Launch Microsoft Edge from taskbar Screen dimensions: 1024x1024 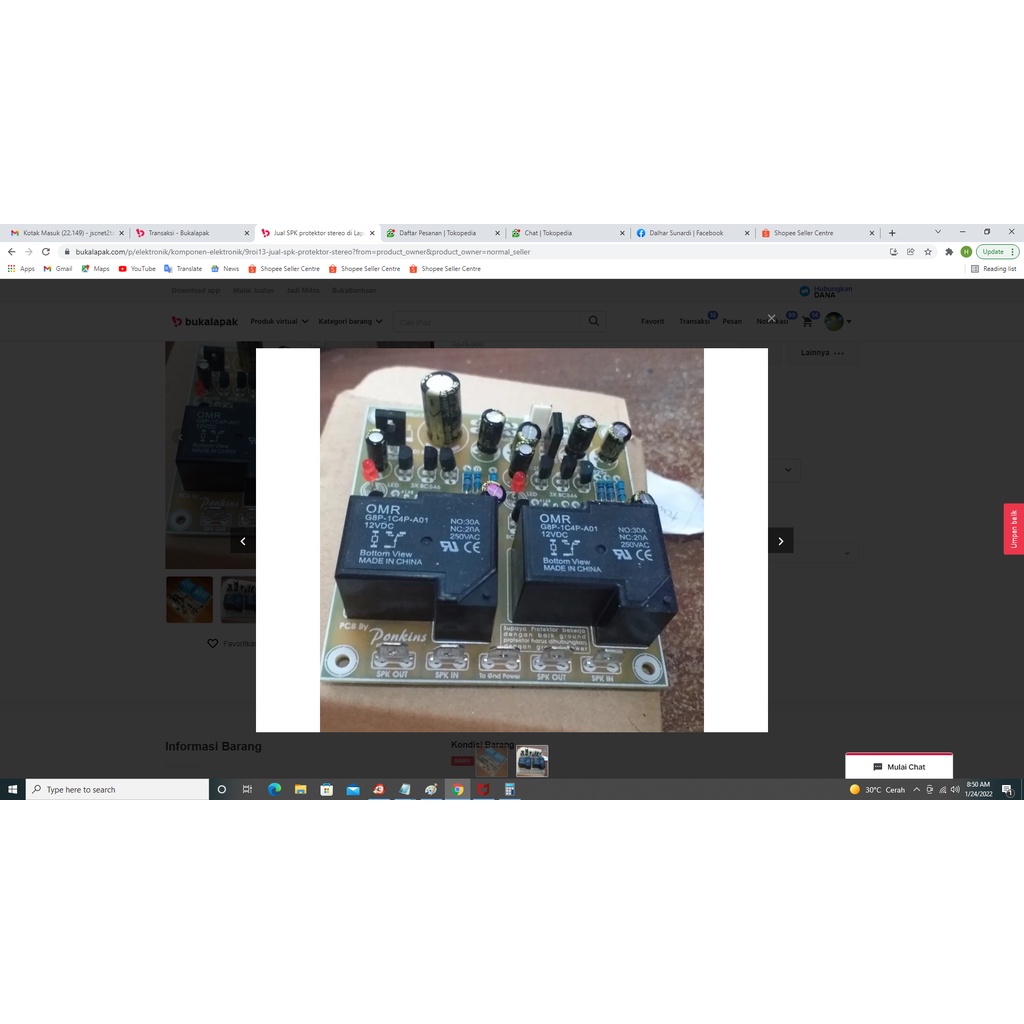pos(274,789)
